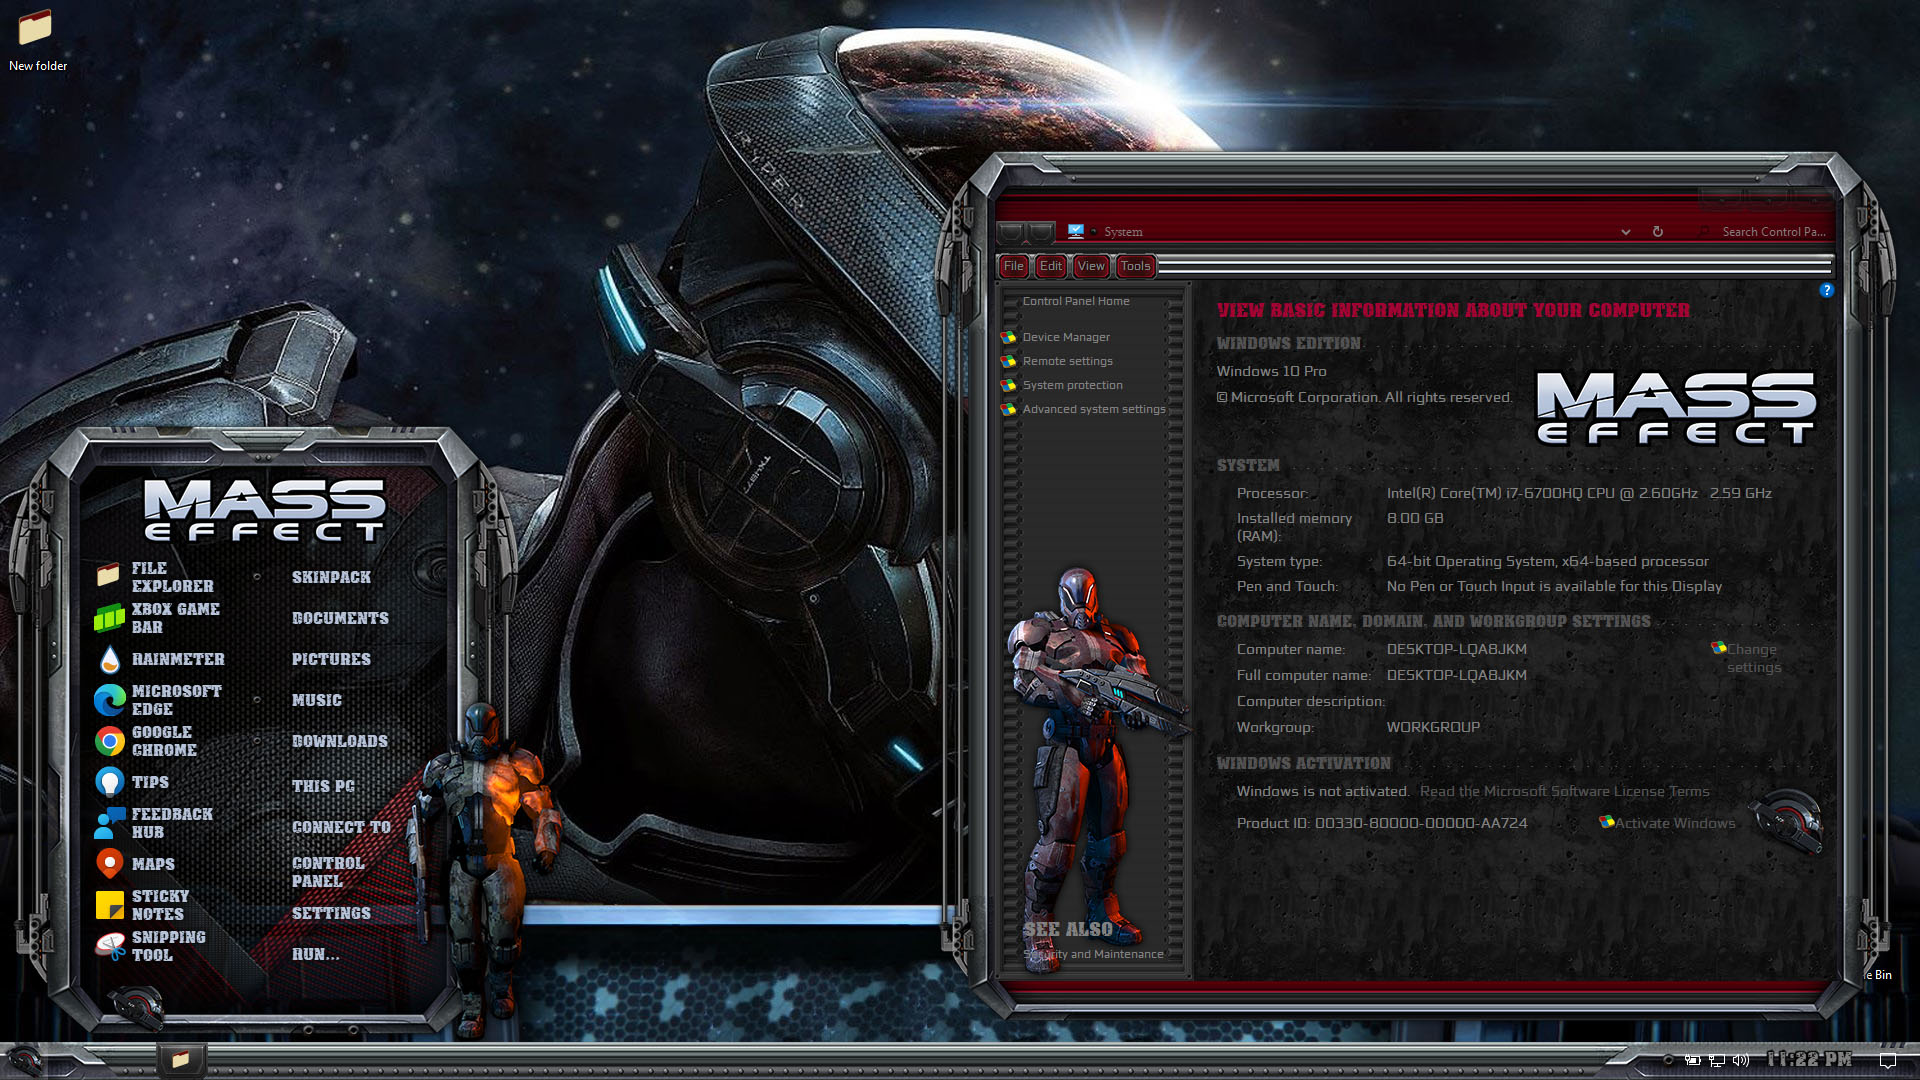The width and height of the screenshot is (1920, 1080).
Task: Click the breadcrumb arrow before System
Action: [1094, 232]
